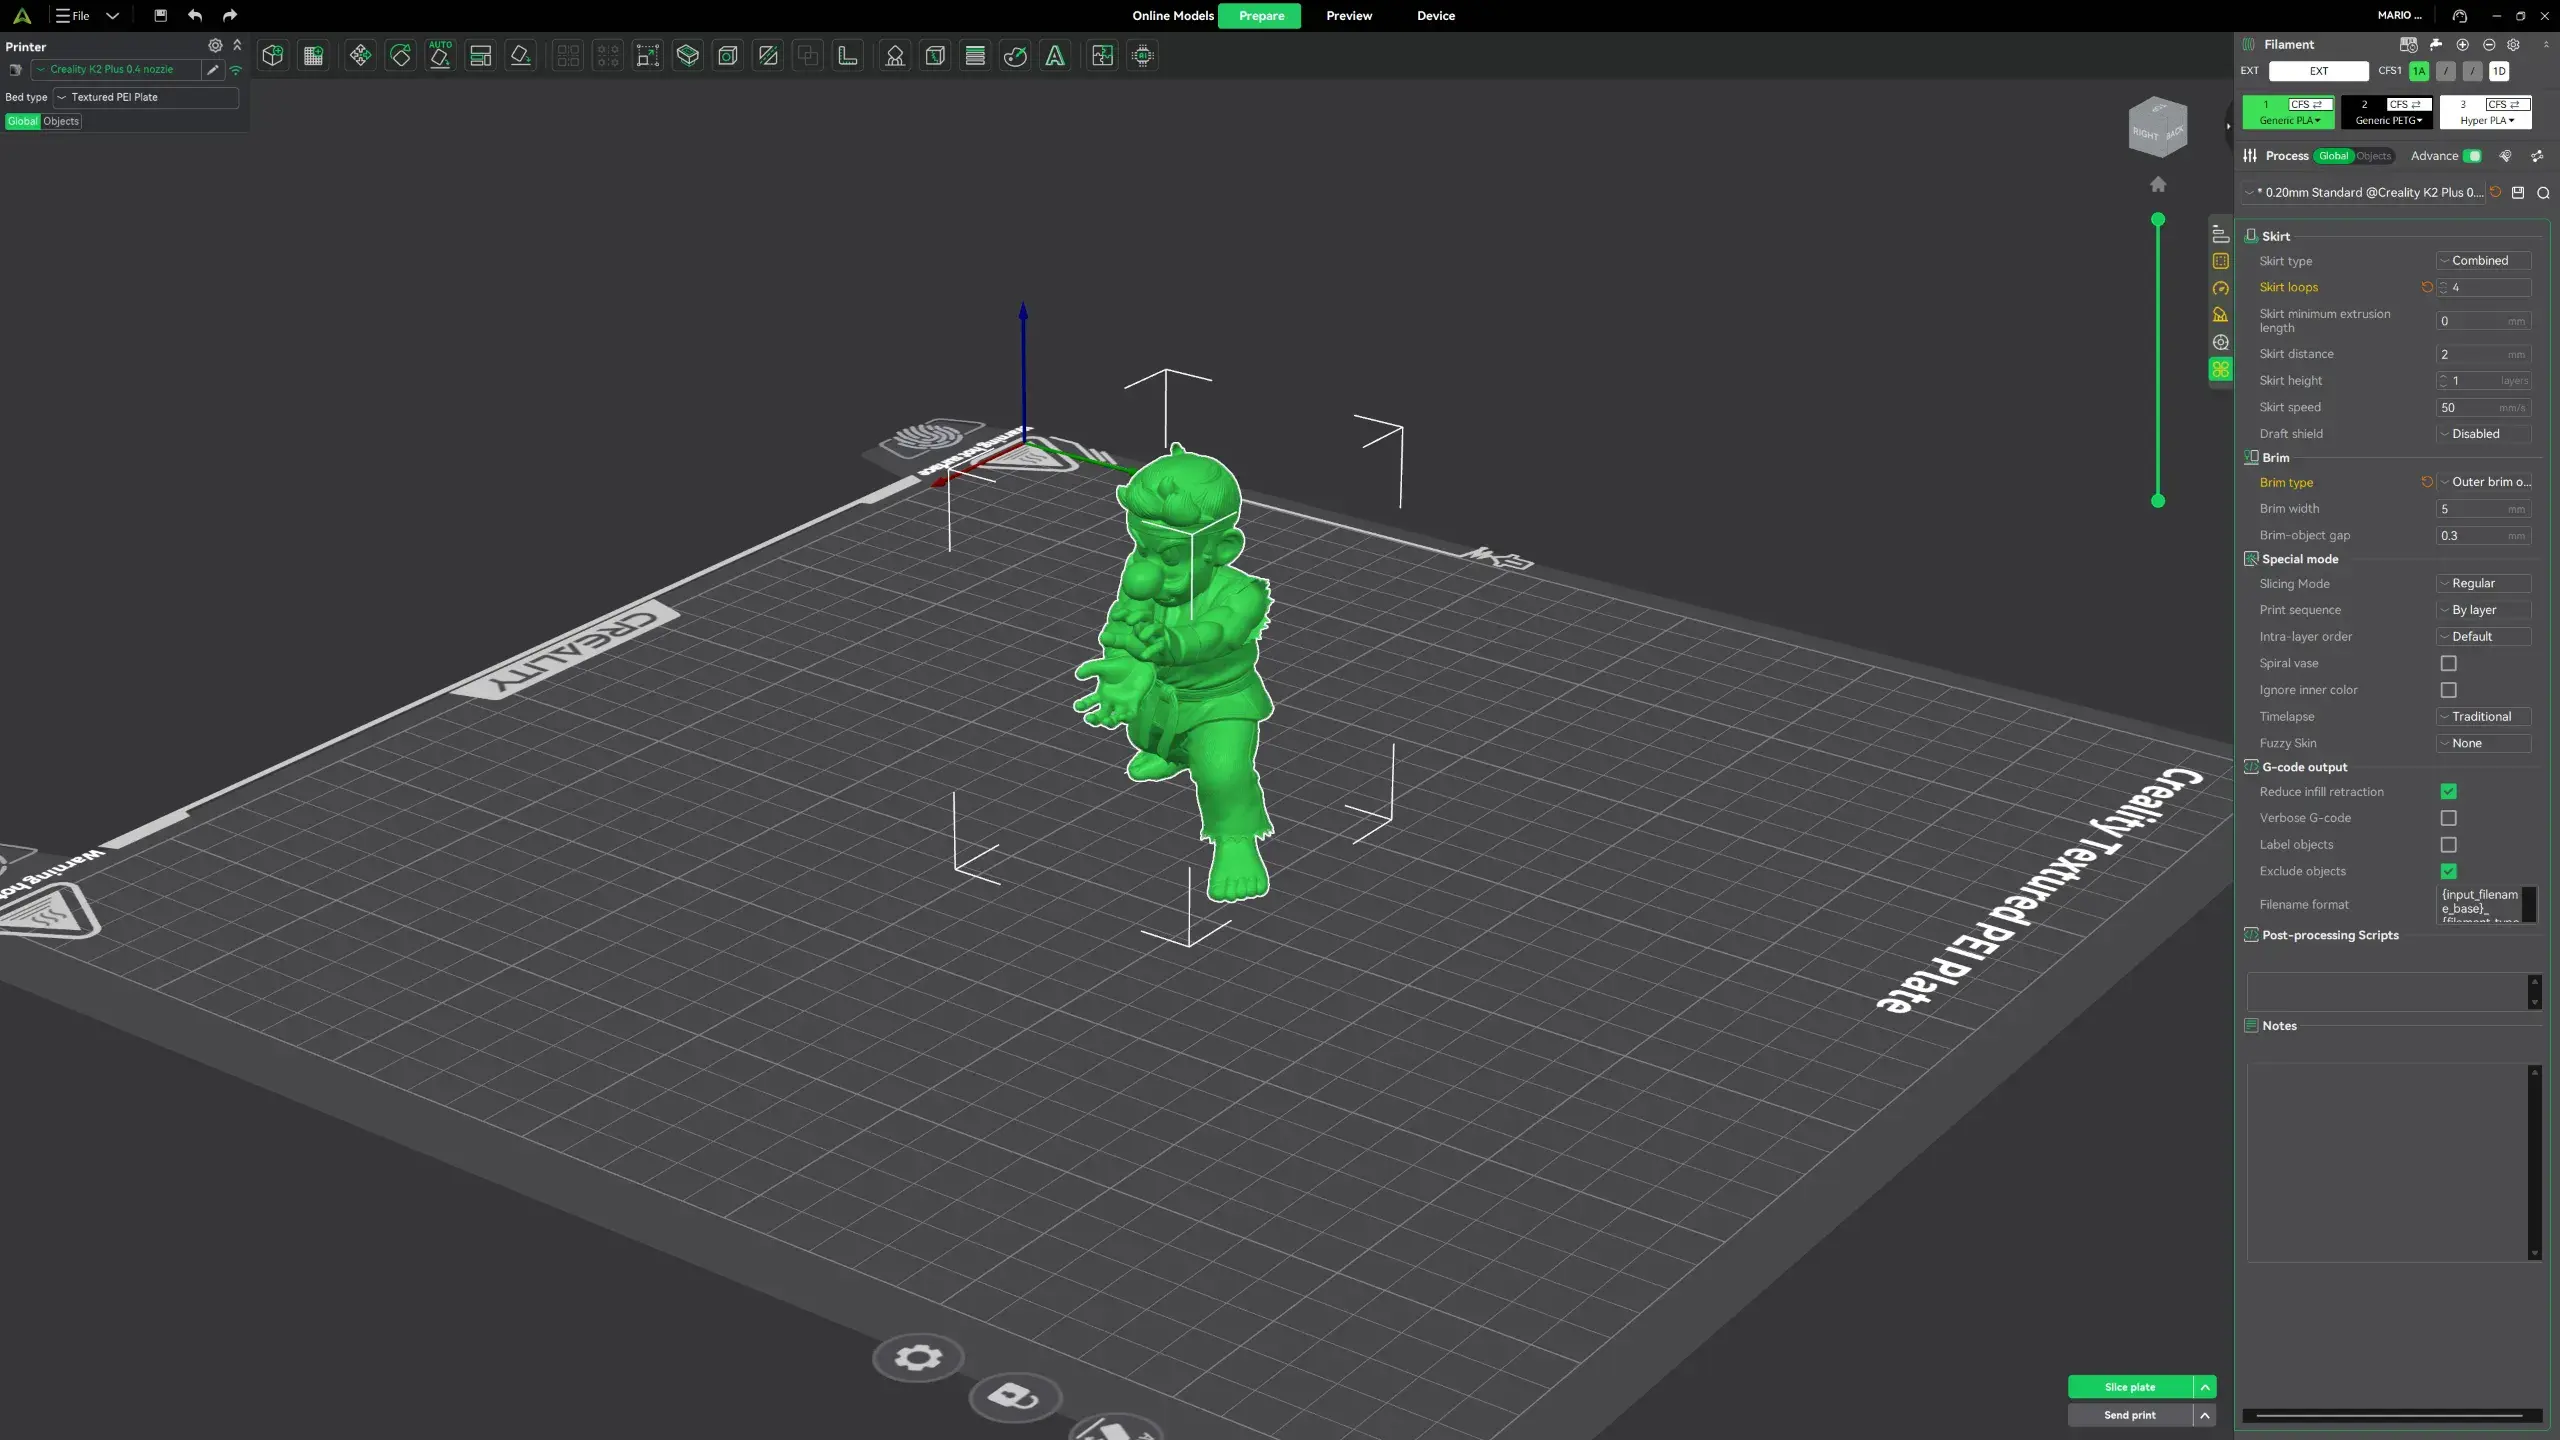
Task: Select the Measure ruler tool
Action: (x=848, y=56)
